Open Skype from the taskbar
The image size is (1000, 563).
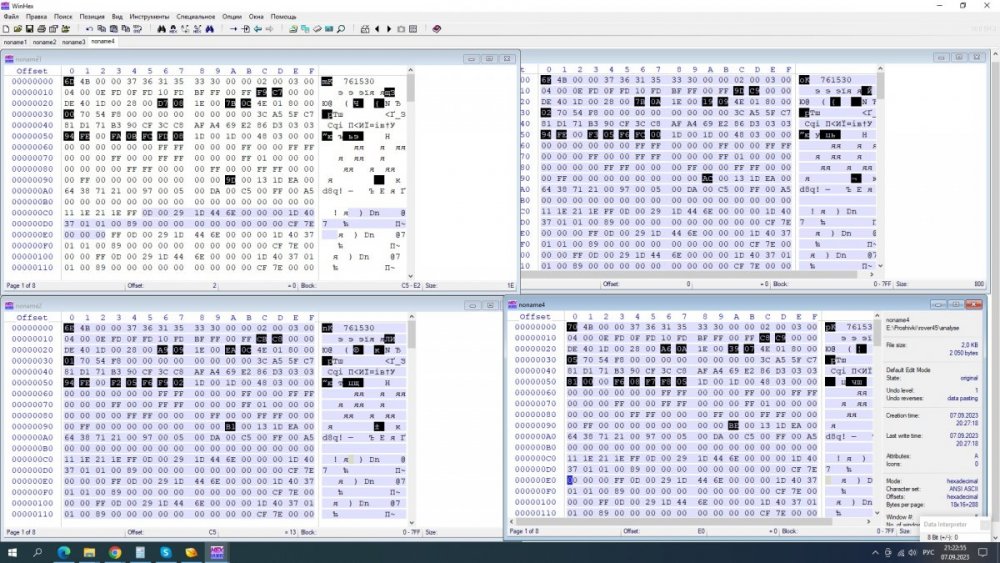(166, 552)
